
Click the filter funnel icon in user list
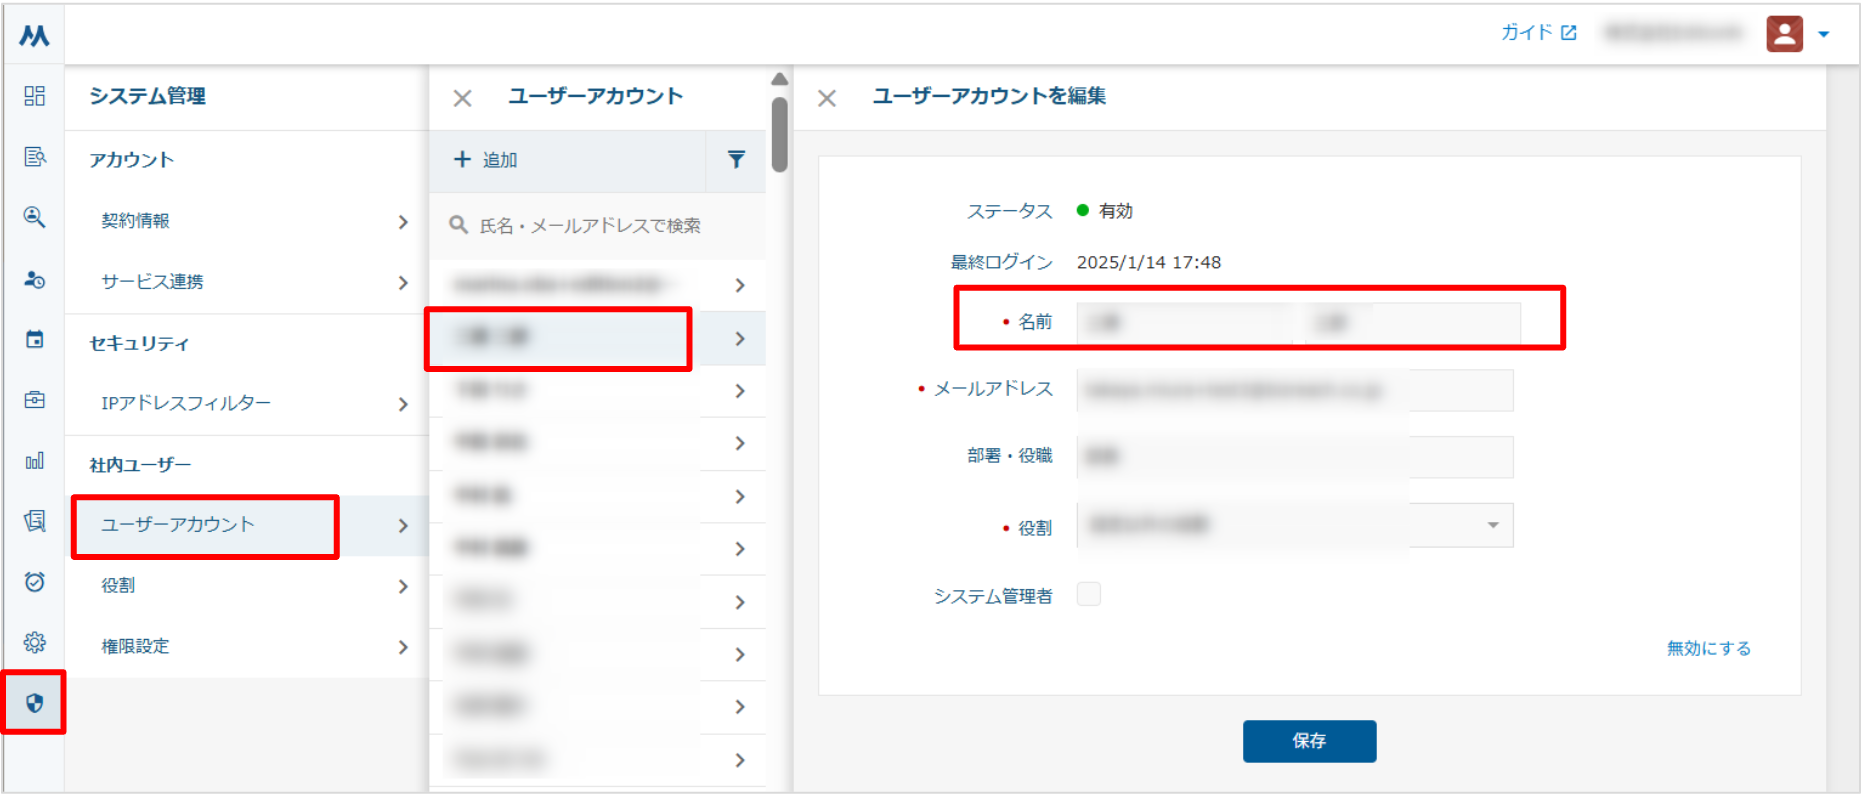pyautogui.click(x=736, y=160)
